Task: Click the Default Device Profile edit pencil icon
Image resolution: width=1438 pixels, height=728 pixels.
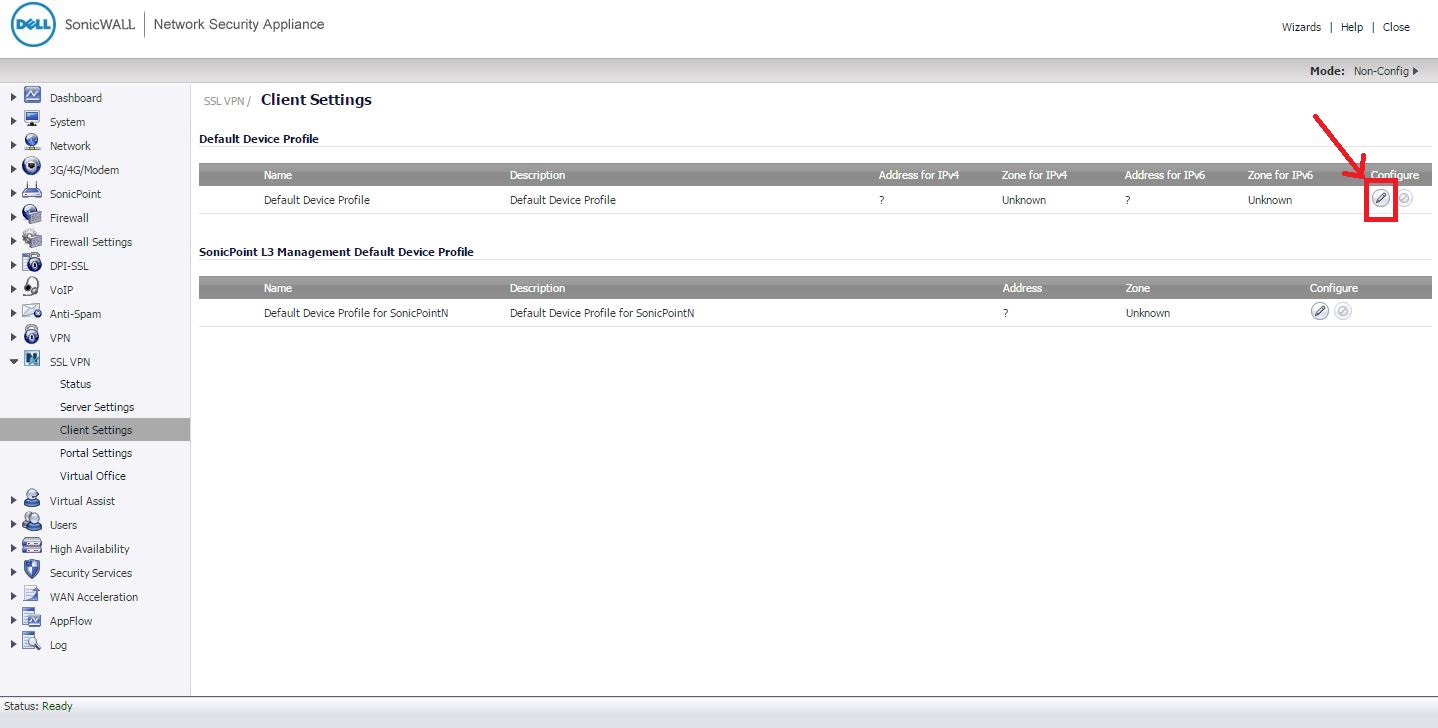Action: click(x=1380, y=199)
